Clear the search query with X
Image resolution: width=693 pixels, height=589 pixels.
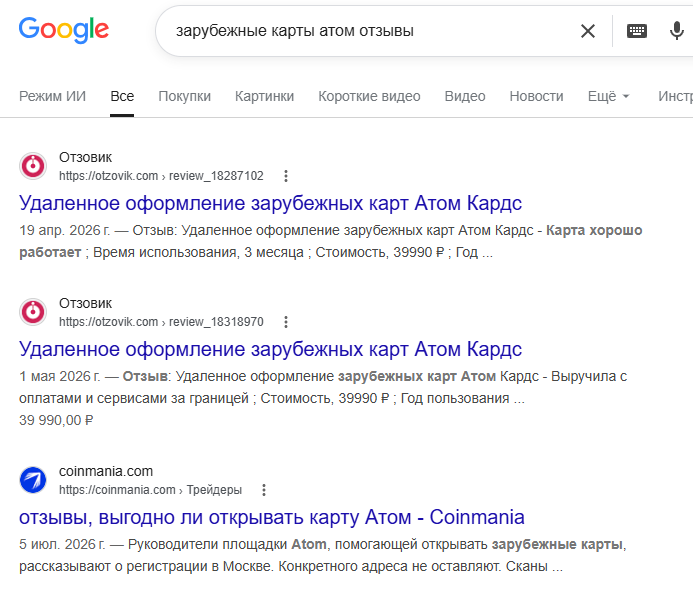click(588, 31)
